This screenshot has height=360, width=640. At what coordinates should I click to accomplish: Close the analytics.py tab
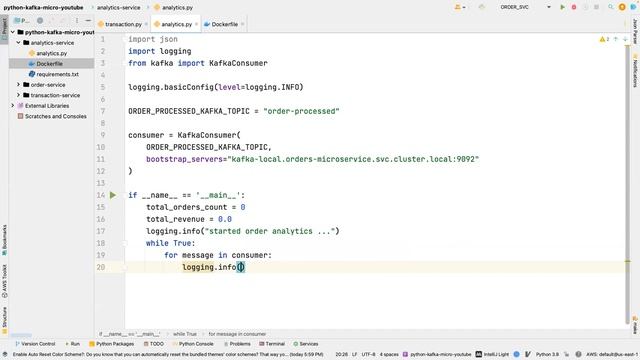point(196,24)
